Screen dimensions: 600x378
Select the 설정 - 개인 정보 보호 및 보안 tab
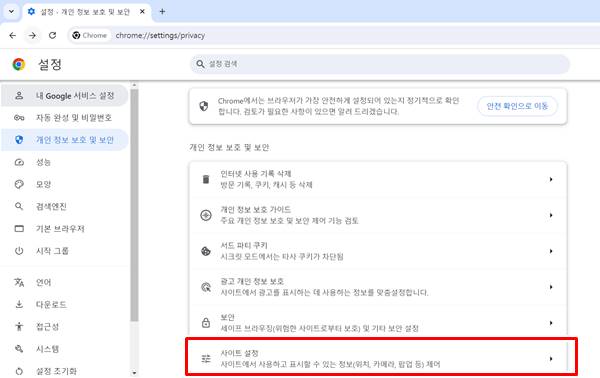(86, 12)
